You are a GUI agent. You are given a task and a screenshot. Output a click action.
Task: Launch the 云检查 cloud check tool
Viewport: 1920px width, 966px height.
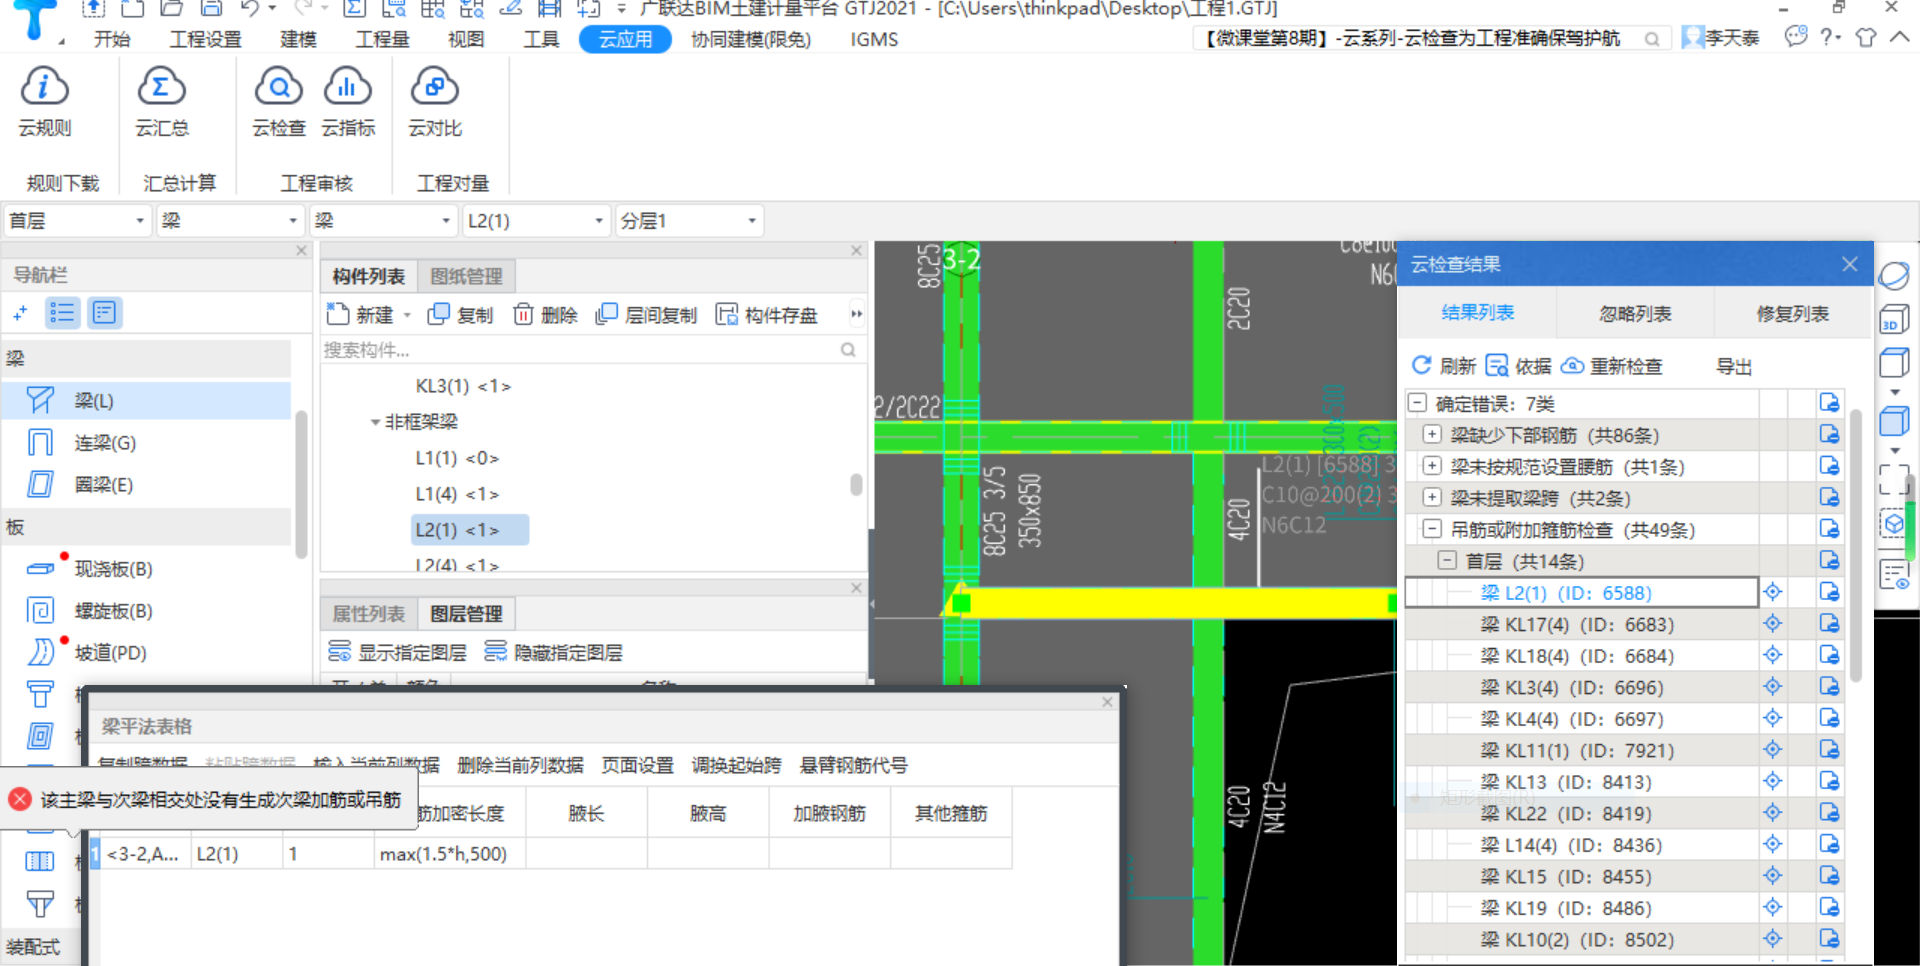pos(279,101)
